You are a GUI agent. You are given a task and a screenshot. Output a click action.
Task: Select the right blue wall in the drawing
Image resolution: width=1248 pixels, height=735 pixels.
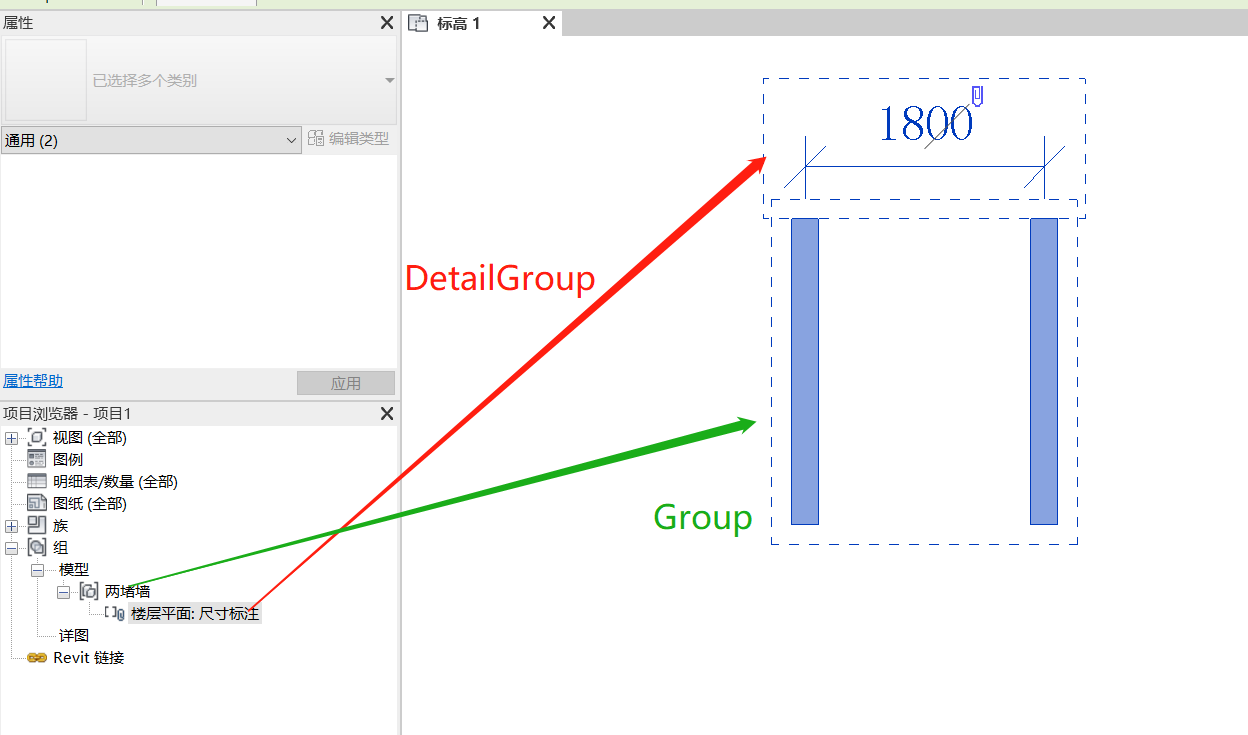(1044, 371)
